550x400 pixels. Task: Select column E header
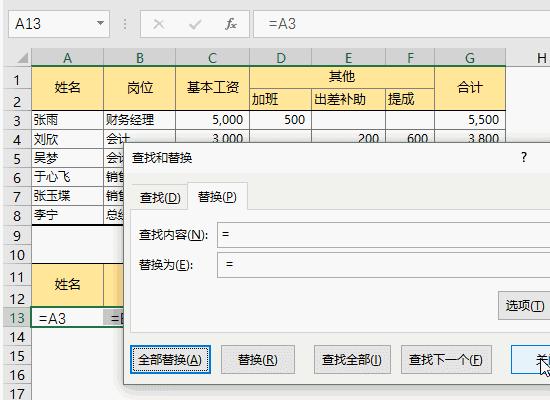coord(348,58)
